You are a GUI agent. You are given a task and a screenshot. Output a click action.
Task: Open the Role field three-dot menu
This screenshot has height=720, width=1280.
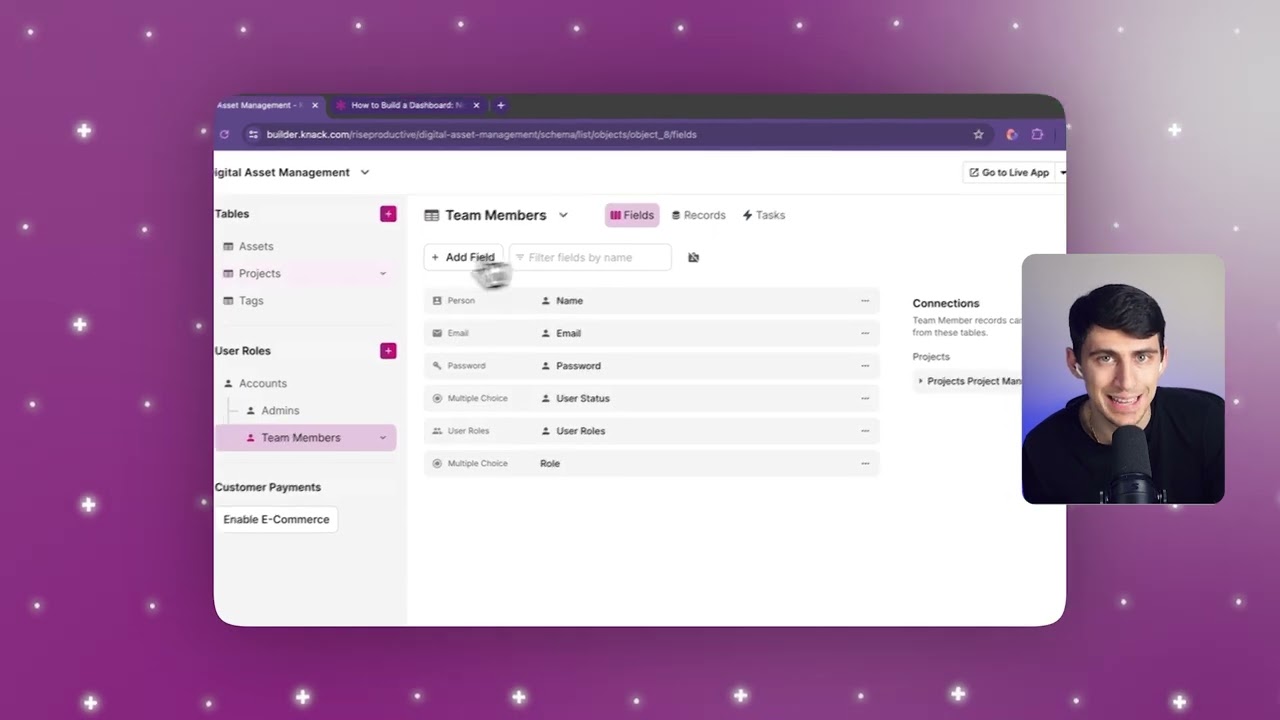865,463
